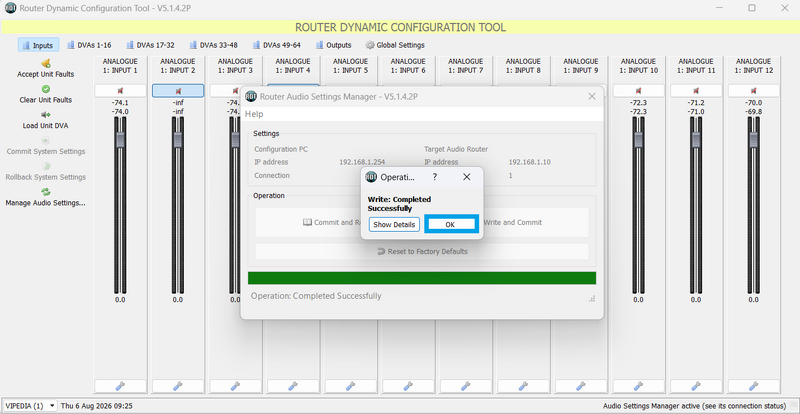Screen dimensions: 800x414
Task: Open wrench settings for Input 12
Action: point(754,386)
